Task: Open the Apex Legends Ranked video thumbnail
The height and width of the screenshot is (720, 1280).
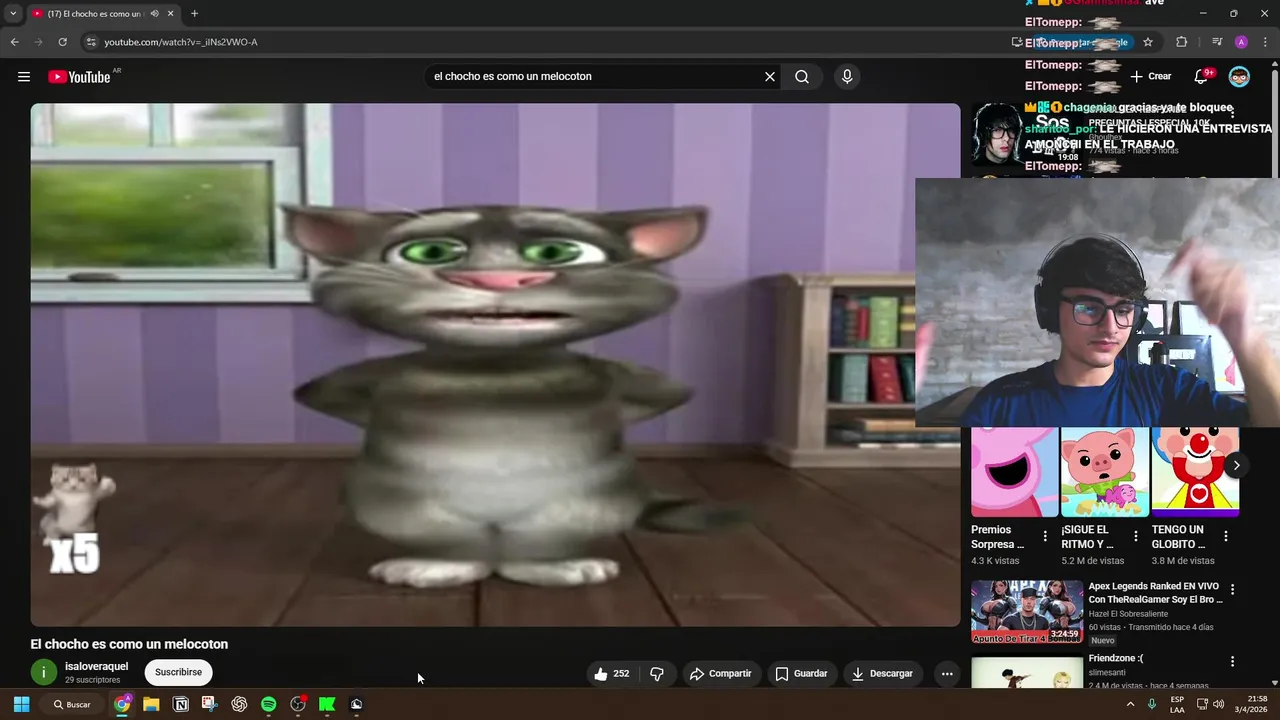Action: [x=1027, y=611]
